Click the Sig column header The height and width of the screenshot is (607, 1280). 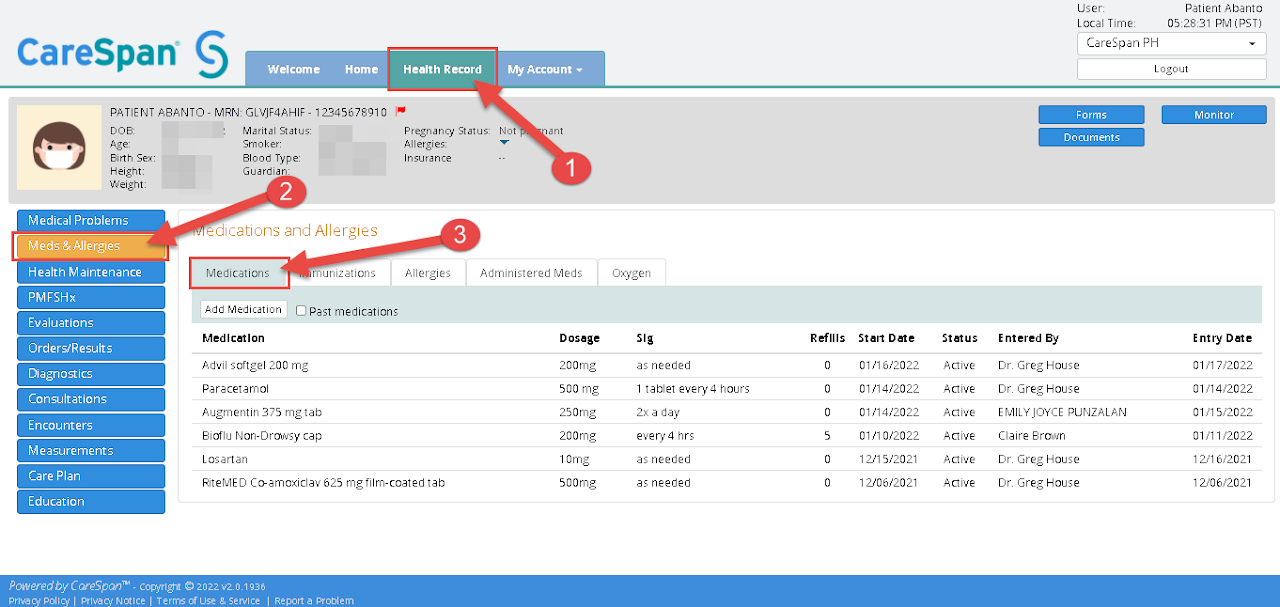coord(644,338)
